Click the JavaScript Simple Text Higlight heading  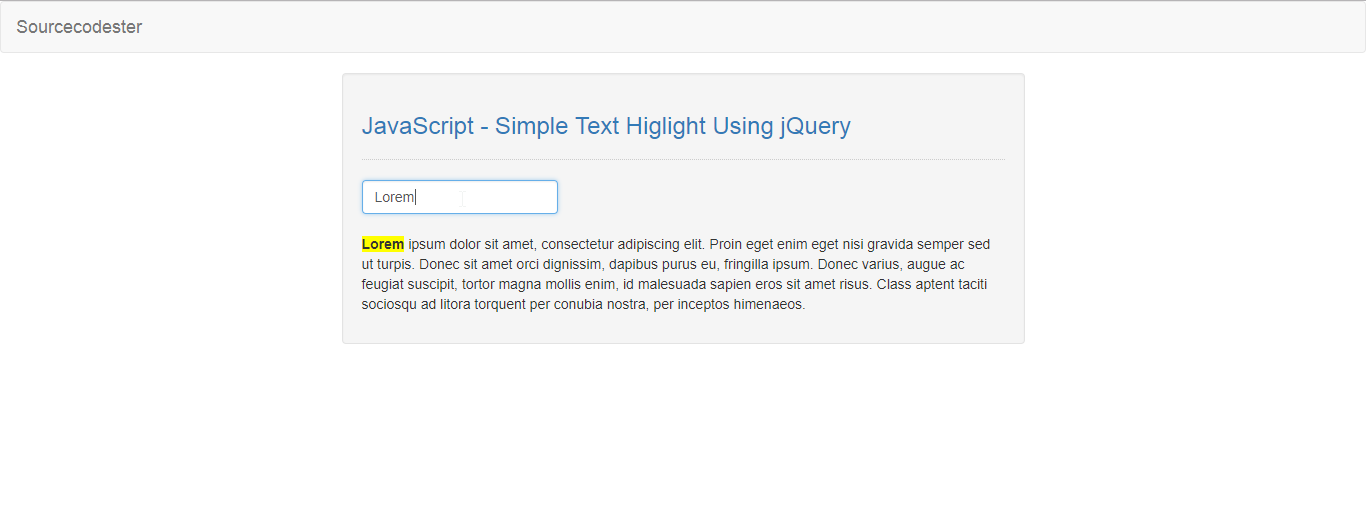[x=606, y=126]
